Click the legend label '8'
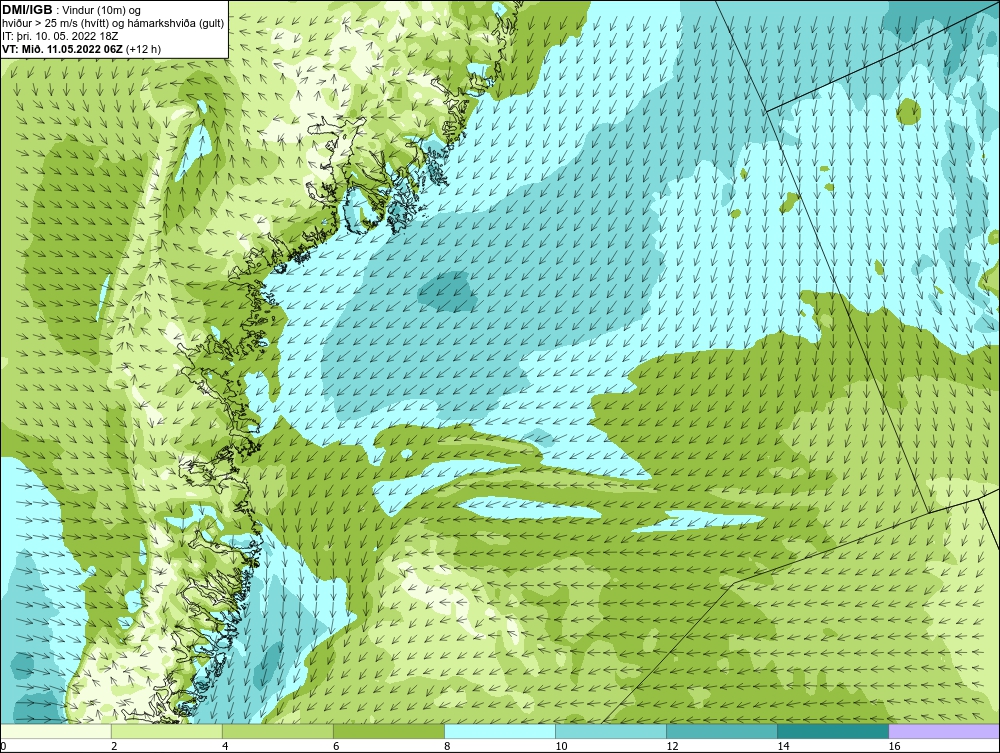This screenshot has height=753, width=1000. coord(448,746)
